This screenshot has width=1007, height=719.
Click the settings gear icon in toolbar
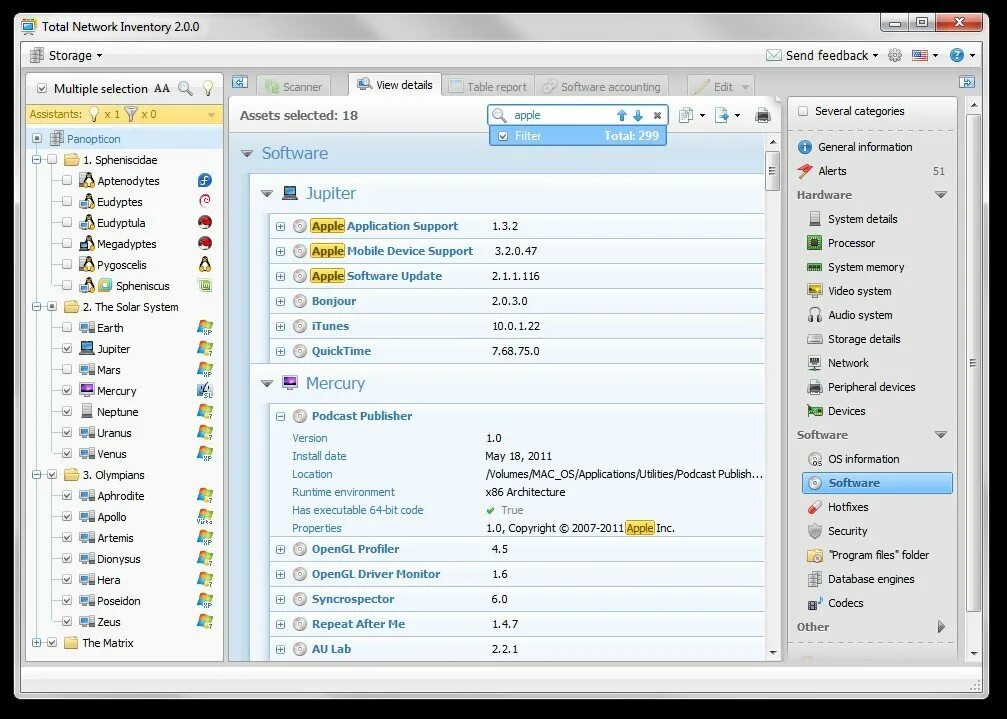895,55
